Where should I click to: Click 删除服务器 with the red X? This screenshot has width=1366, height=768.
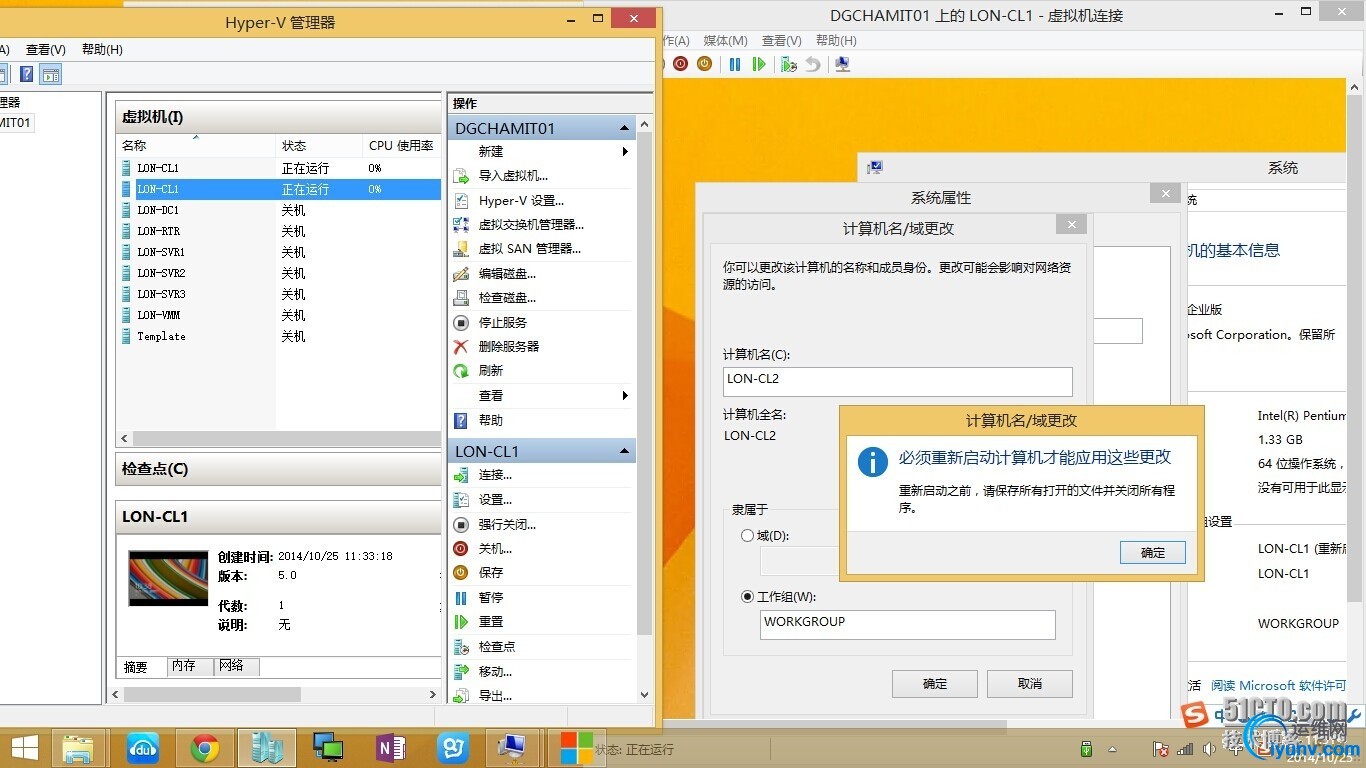509,346
